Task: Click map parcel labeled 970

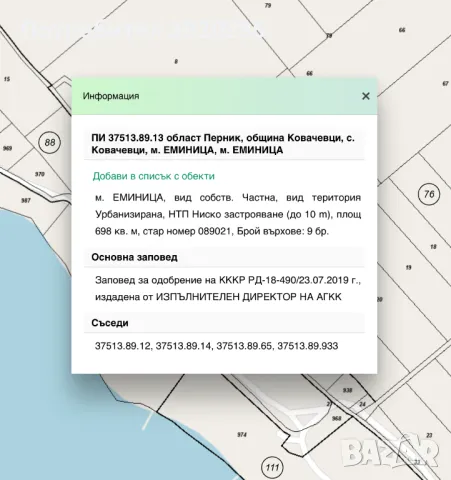Action: pos(40,174)
